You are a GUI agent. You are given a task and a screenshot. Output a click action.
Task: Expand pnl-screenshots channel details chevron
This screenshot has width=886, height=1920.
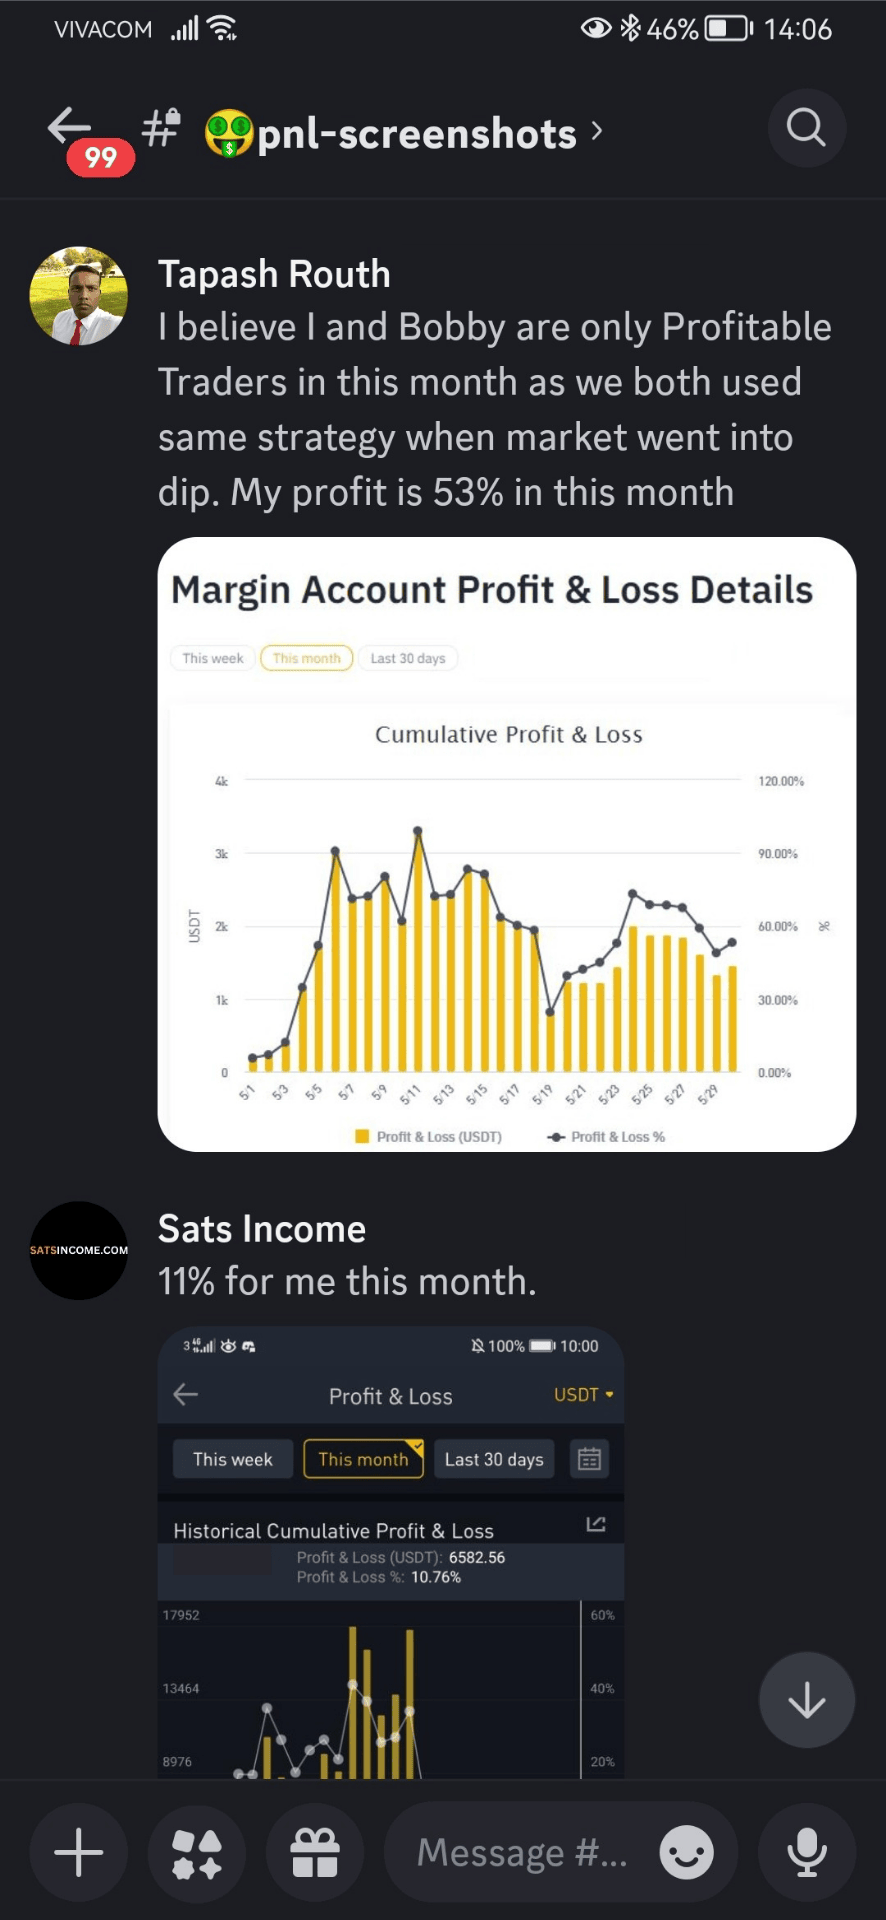[597, 131]
